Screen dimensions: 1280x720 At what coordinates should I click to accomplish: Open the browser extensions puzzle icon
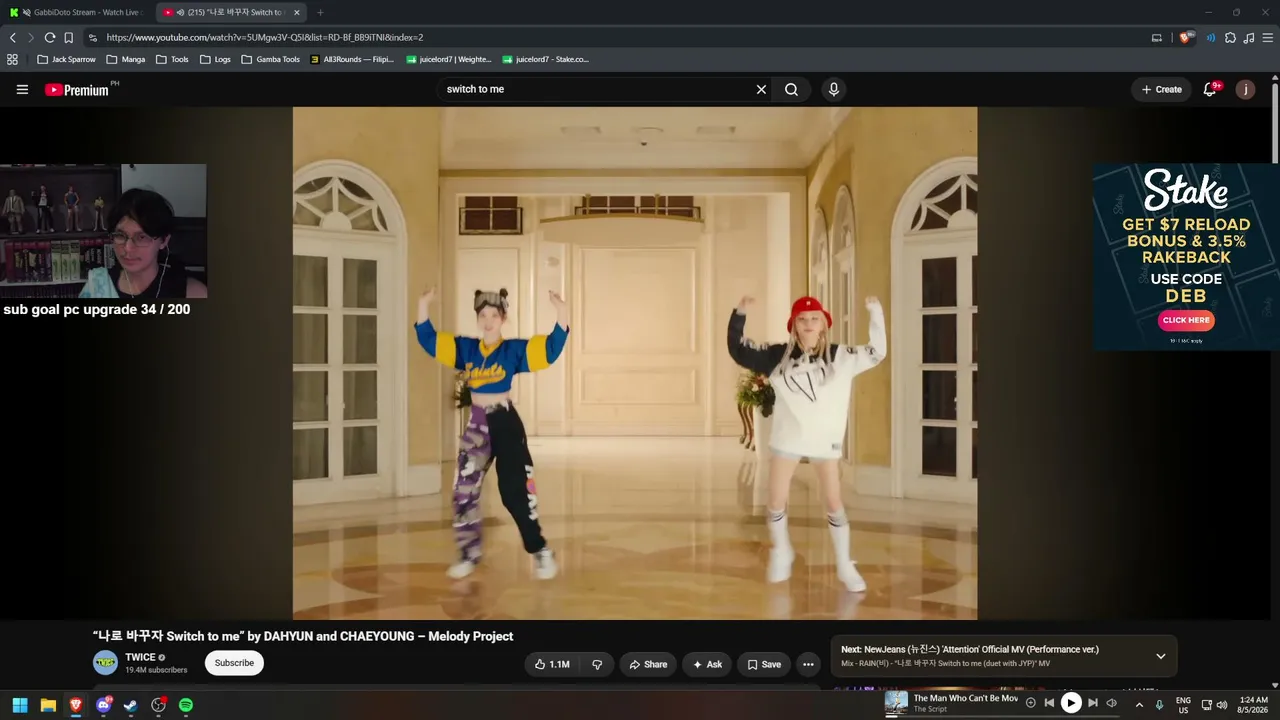click(x=1230, y=38)
